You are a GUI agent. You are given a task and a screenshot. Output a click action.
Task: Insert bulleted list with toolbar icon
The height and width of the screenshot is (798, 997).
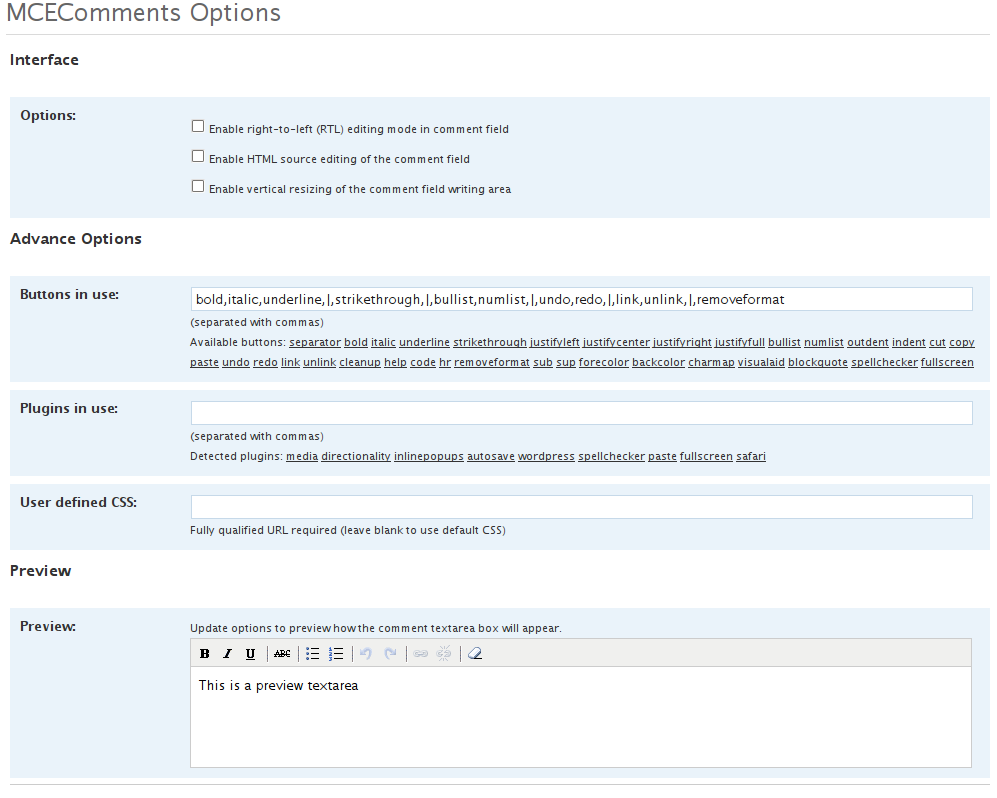click(312, 654)
